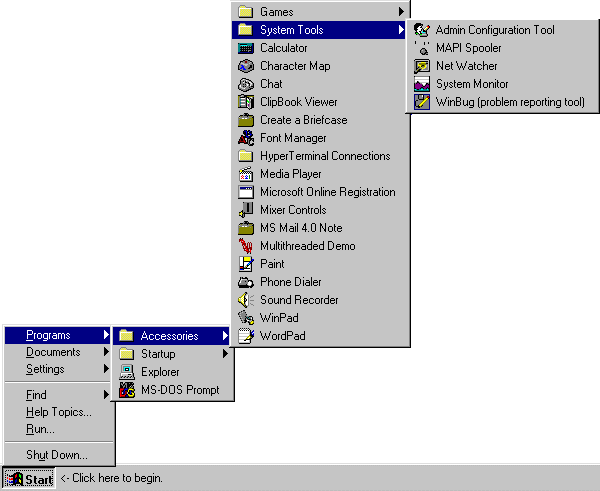Expand the Programs submenu arrow
The image size is (600, 491).
click(x=106, y=335)
